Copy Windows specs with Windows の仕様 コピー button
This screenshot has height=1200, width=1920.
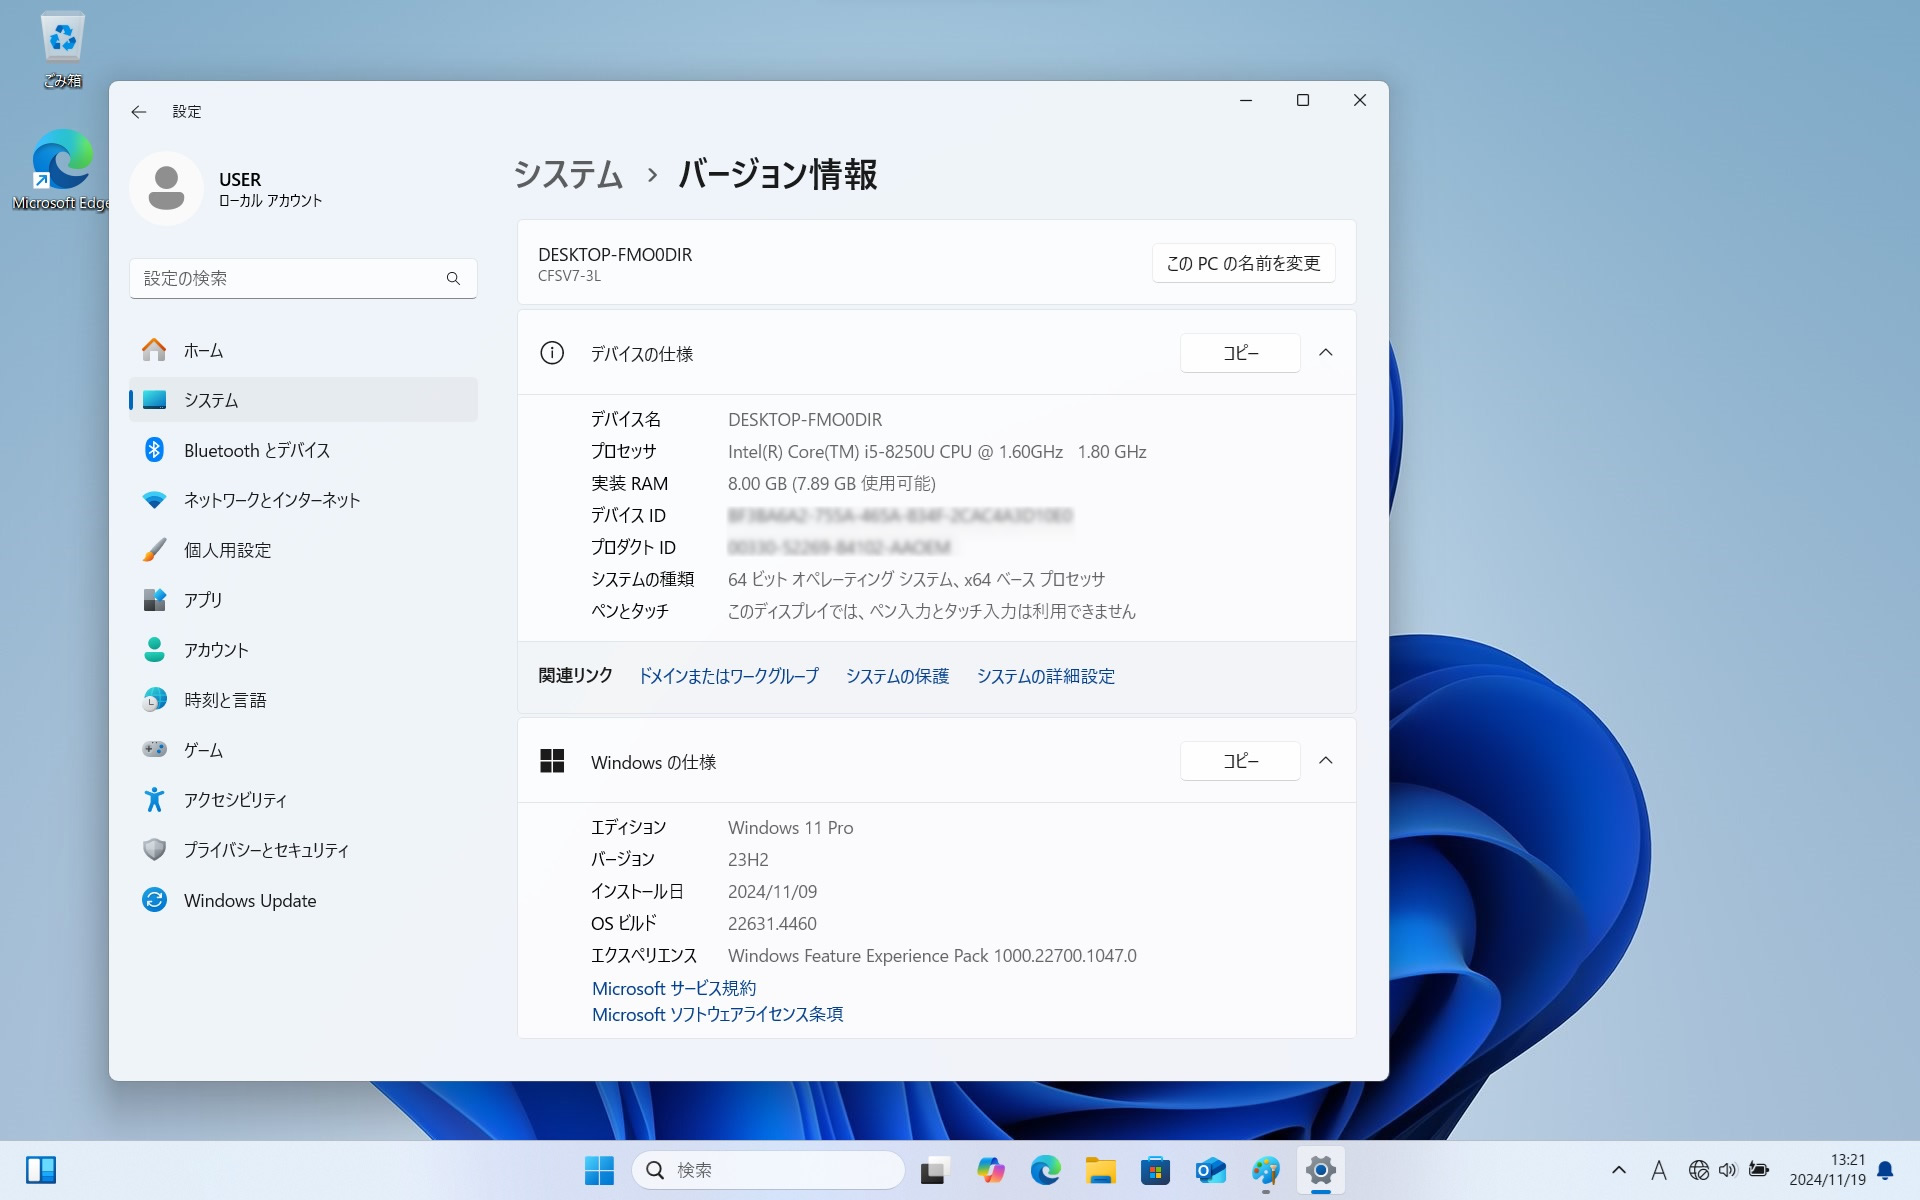coord(1240,761)
